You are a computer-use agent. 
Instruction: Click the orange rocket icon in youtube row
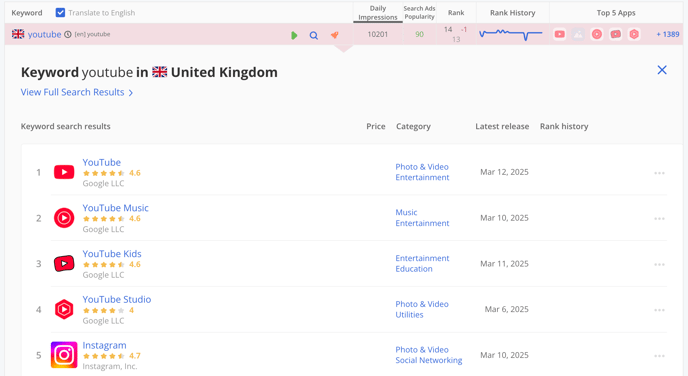334,35
